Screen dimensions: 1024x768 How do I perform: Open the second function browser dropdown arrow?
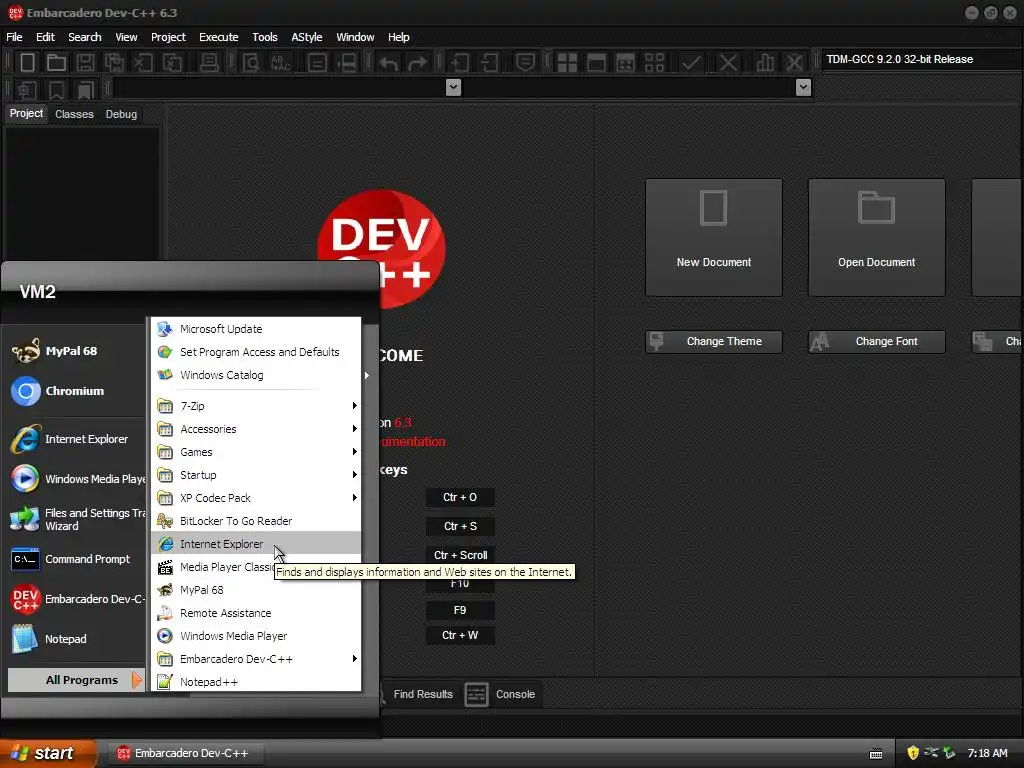(804, 88)
